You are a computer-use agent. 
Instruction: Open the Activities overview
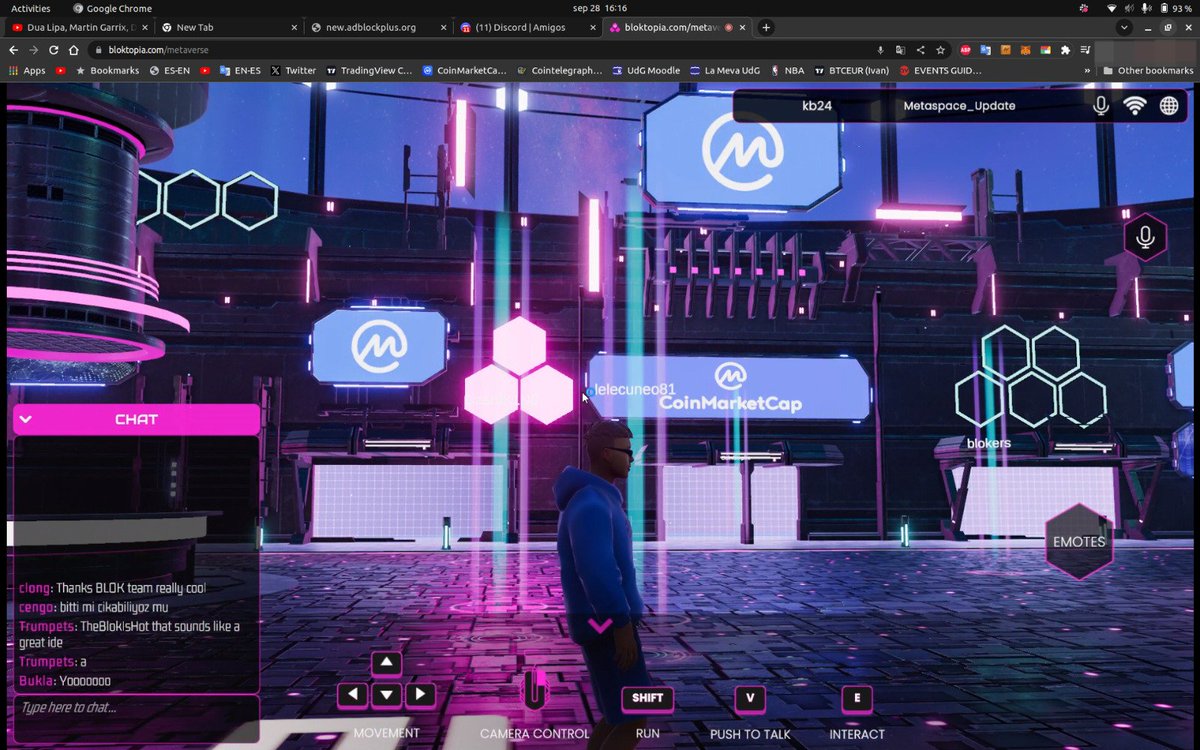30,8
